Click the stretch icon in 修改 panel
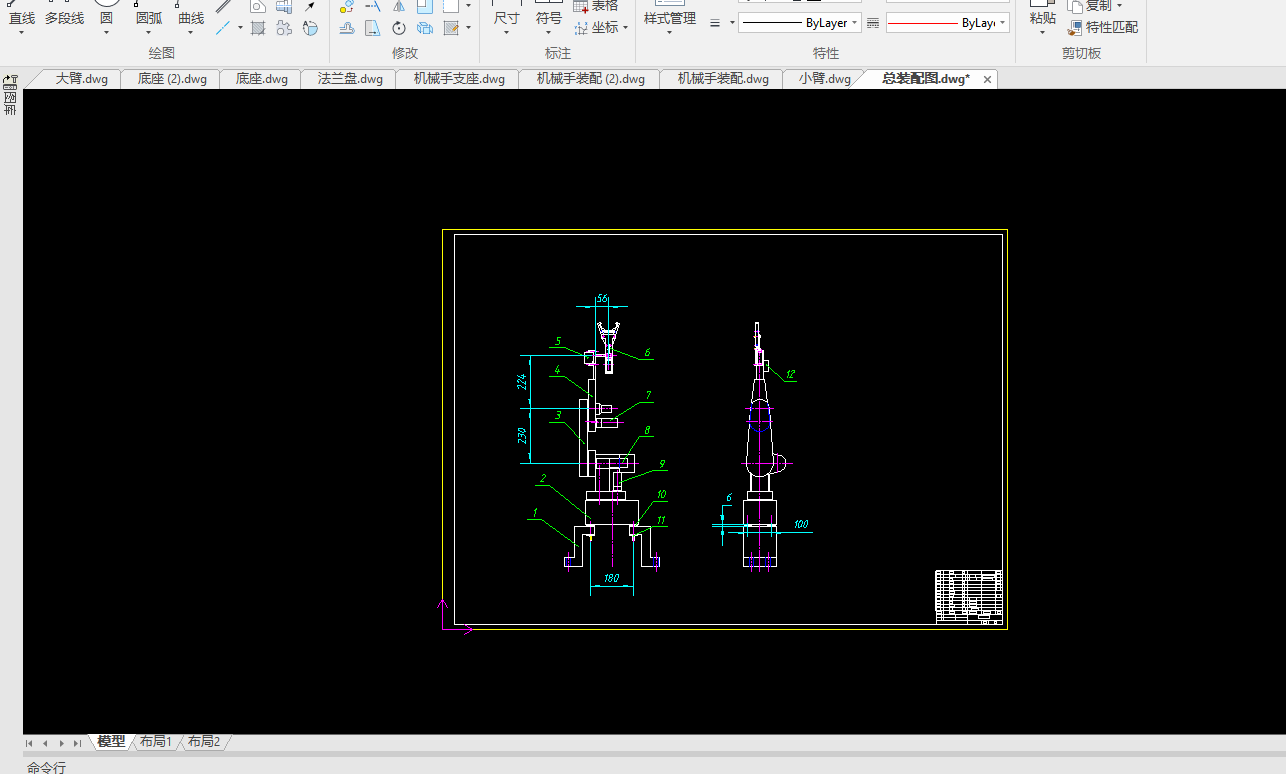The height and width of the screenshot is (774, 1286). (x=372, y=28)
